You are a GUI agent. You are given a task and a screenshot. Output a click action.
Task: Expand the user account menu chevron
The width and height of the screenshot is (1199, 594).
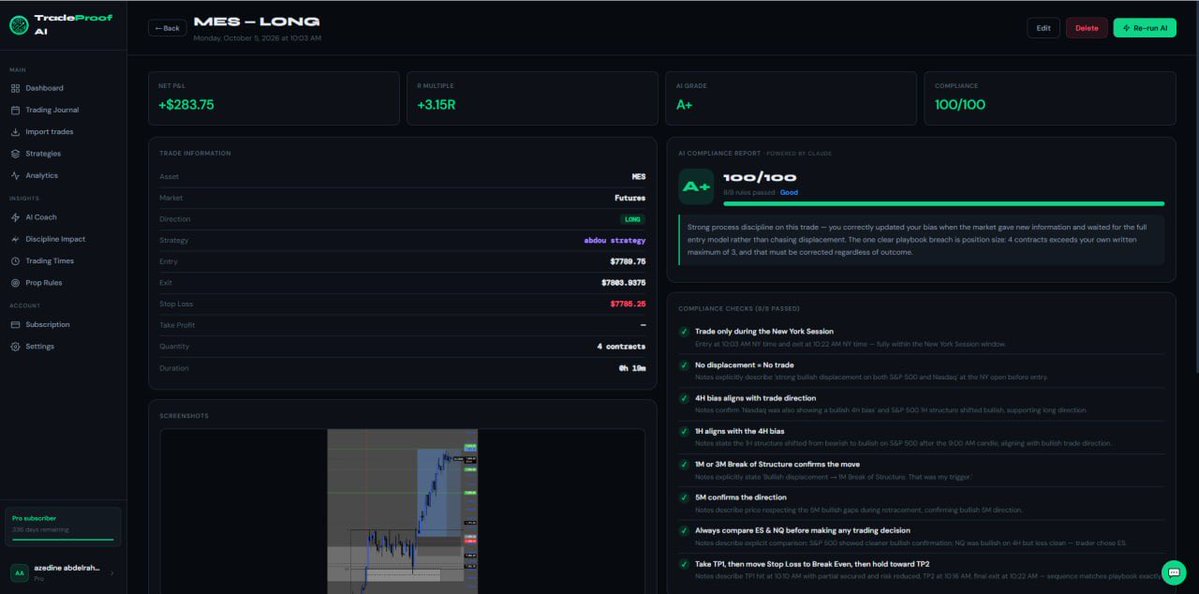[112, 573]
